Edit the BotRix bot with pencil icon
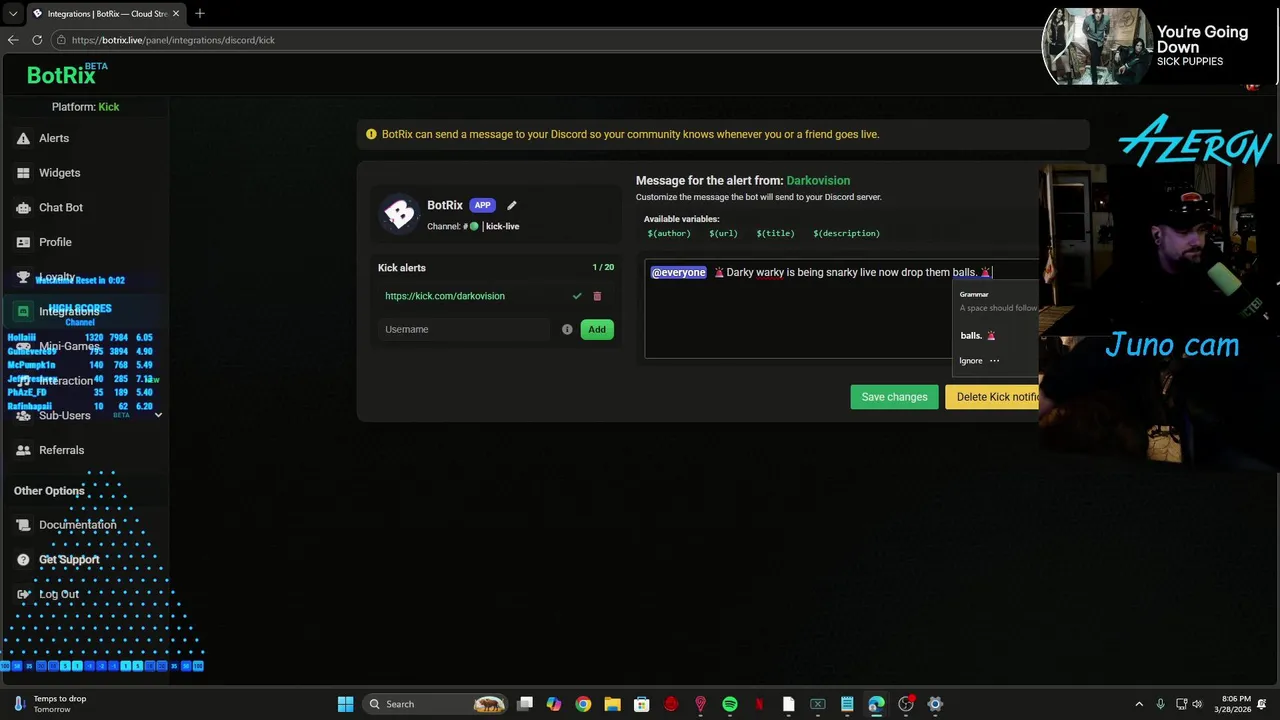Viewport: 1280px width, 720px height. 511,205
